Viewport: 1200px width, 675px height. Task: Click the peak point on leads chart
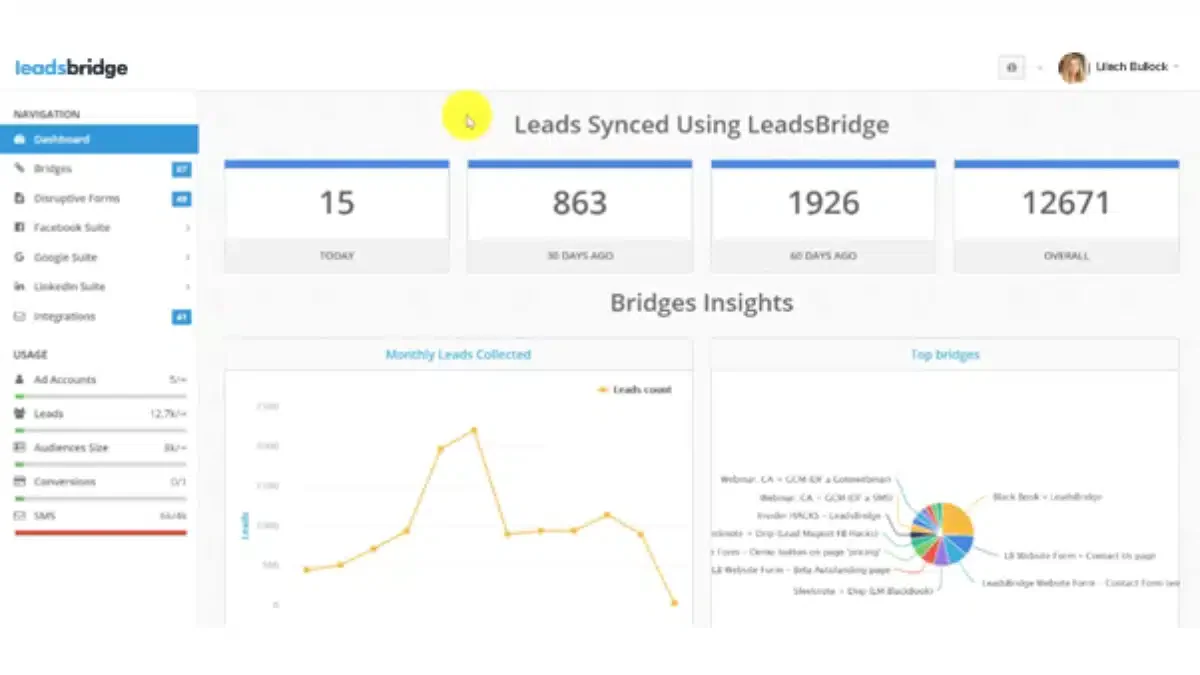[x=474, y=430]
